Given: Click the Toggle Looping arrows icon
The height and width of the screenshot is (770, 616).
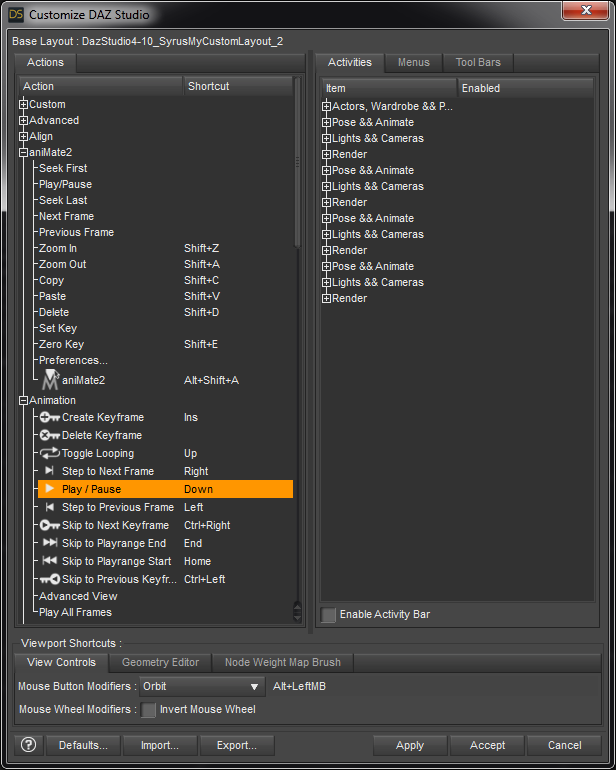Looking at the screenshot, I should (50, 453).
